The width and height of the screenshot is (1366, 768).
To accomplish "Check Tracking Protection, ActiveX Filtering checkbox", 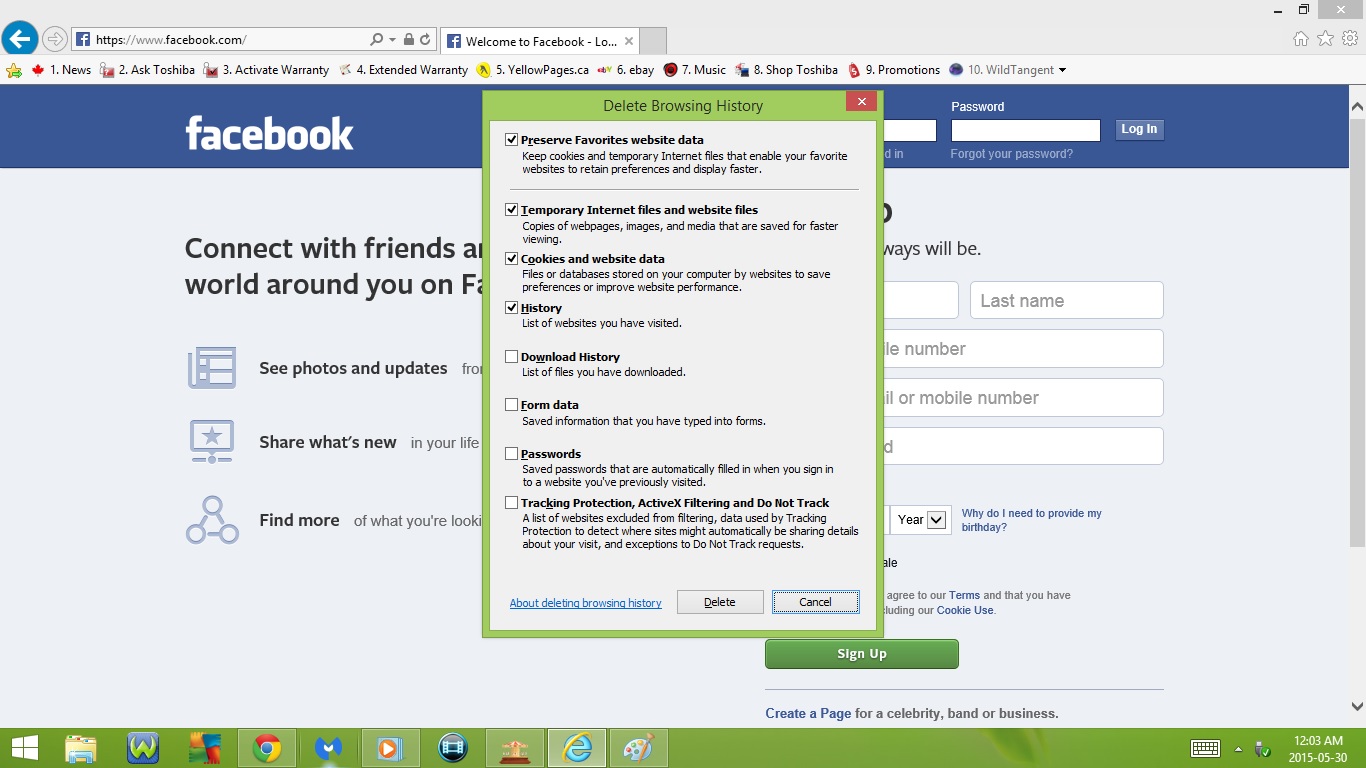I will click(x=511, y=503).
